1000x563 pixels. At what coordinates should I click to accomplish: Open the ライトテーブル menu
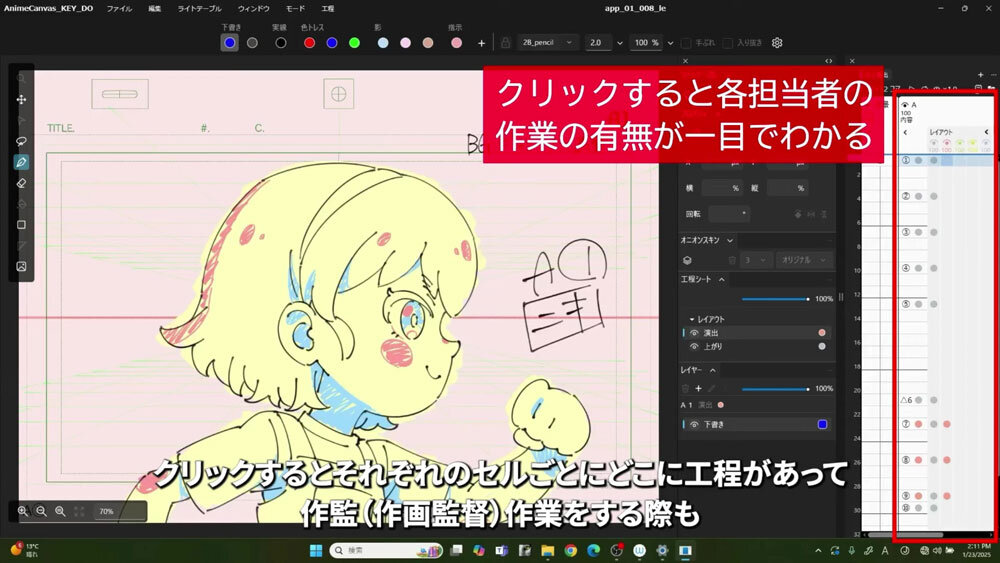coord(200,9)
